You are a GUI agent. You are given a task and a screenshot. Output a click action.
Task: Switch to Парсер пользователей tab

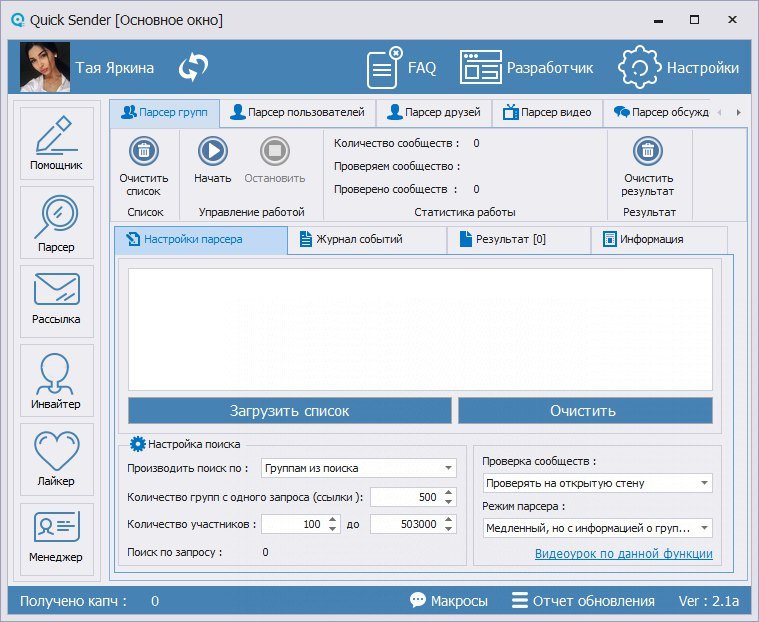point(299,112)
